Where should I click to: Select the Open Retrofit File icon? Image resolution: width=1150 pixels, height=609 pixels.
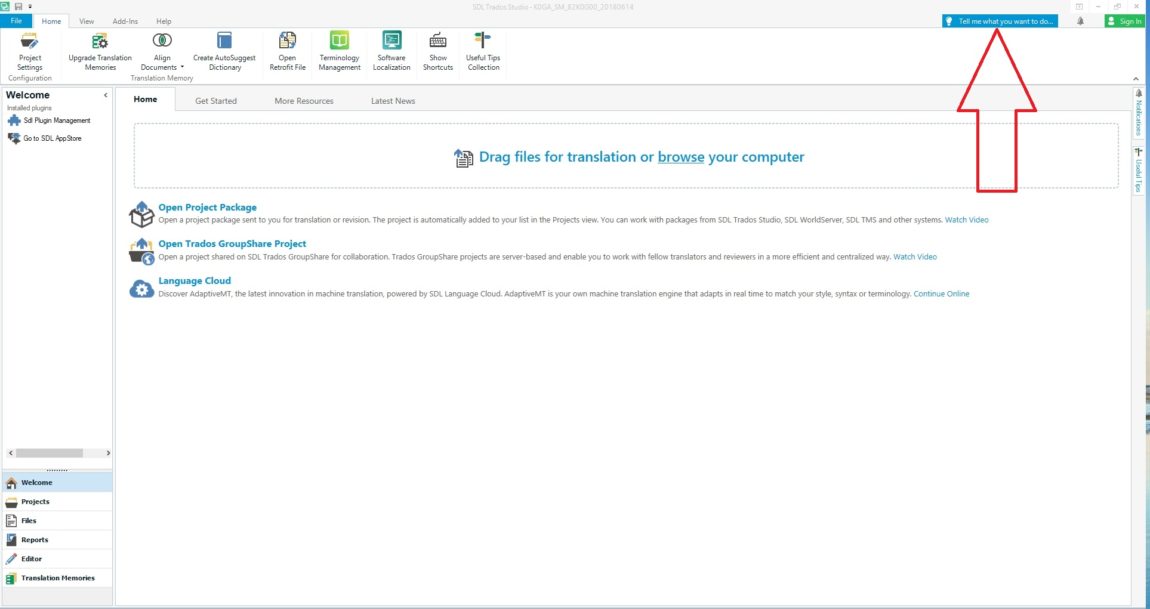click(288, 40)
